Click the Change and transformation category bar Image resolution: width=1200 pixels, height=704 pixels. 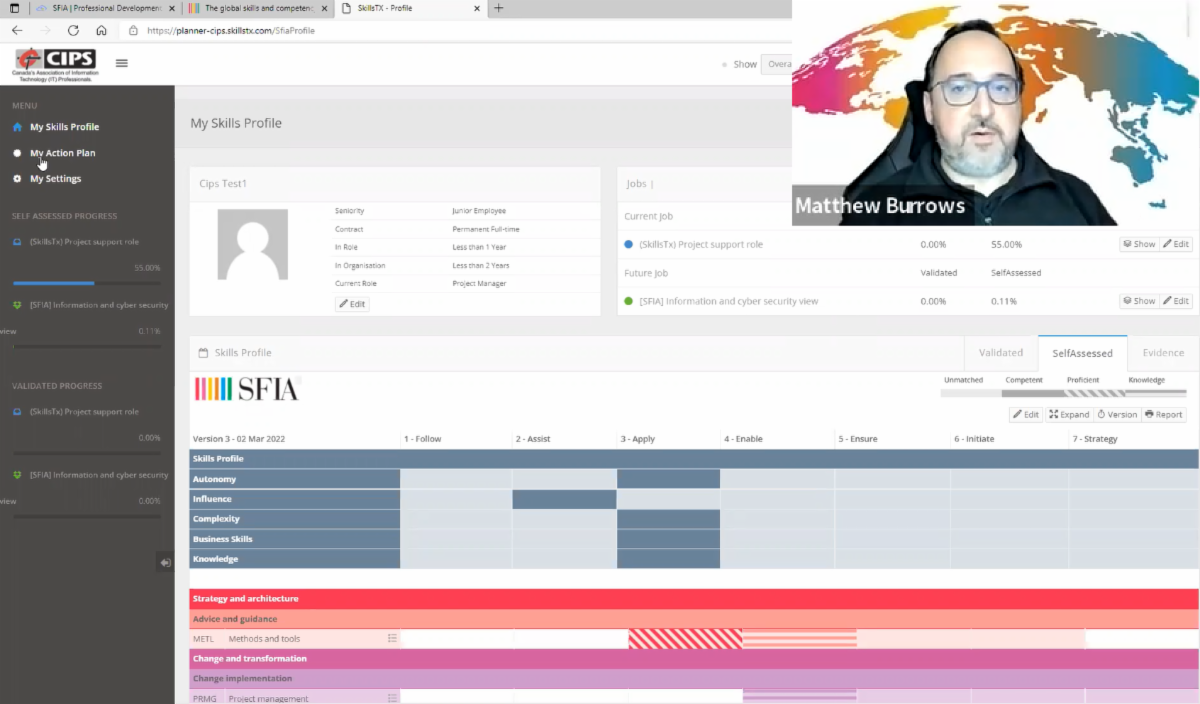694,659
